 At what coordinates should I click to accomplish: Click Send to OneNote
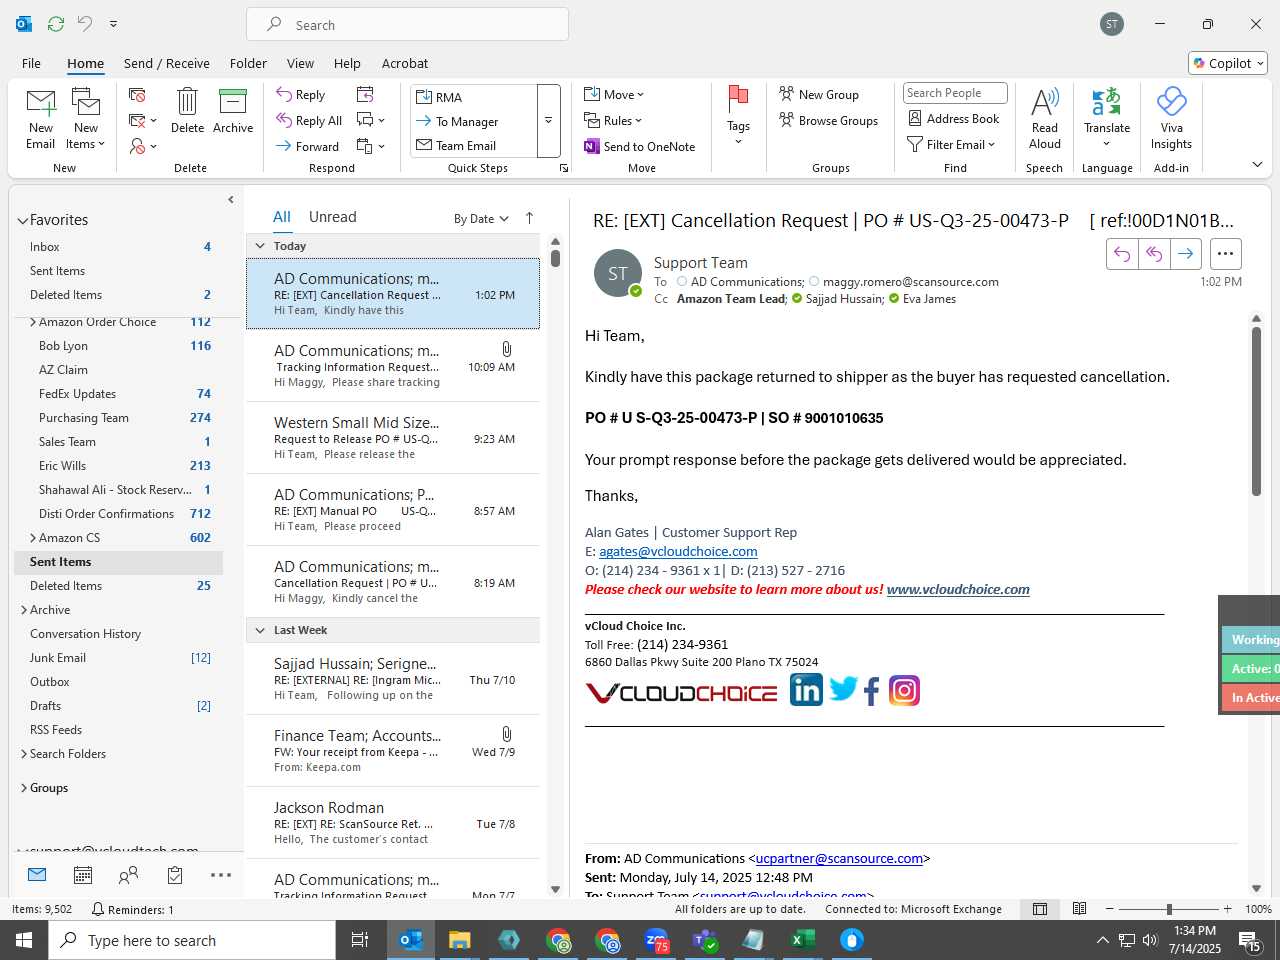640,146
